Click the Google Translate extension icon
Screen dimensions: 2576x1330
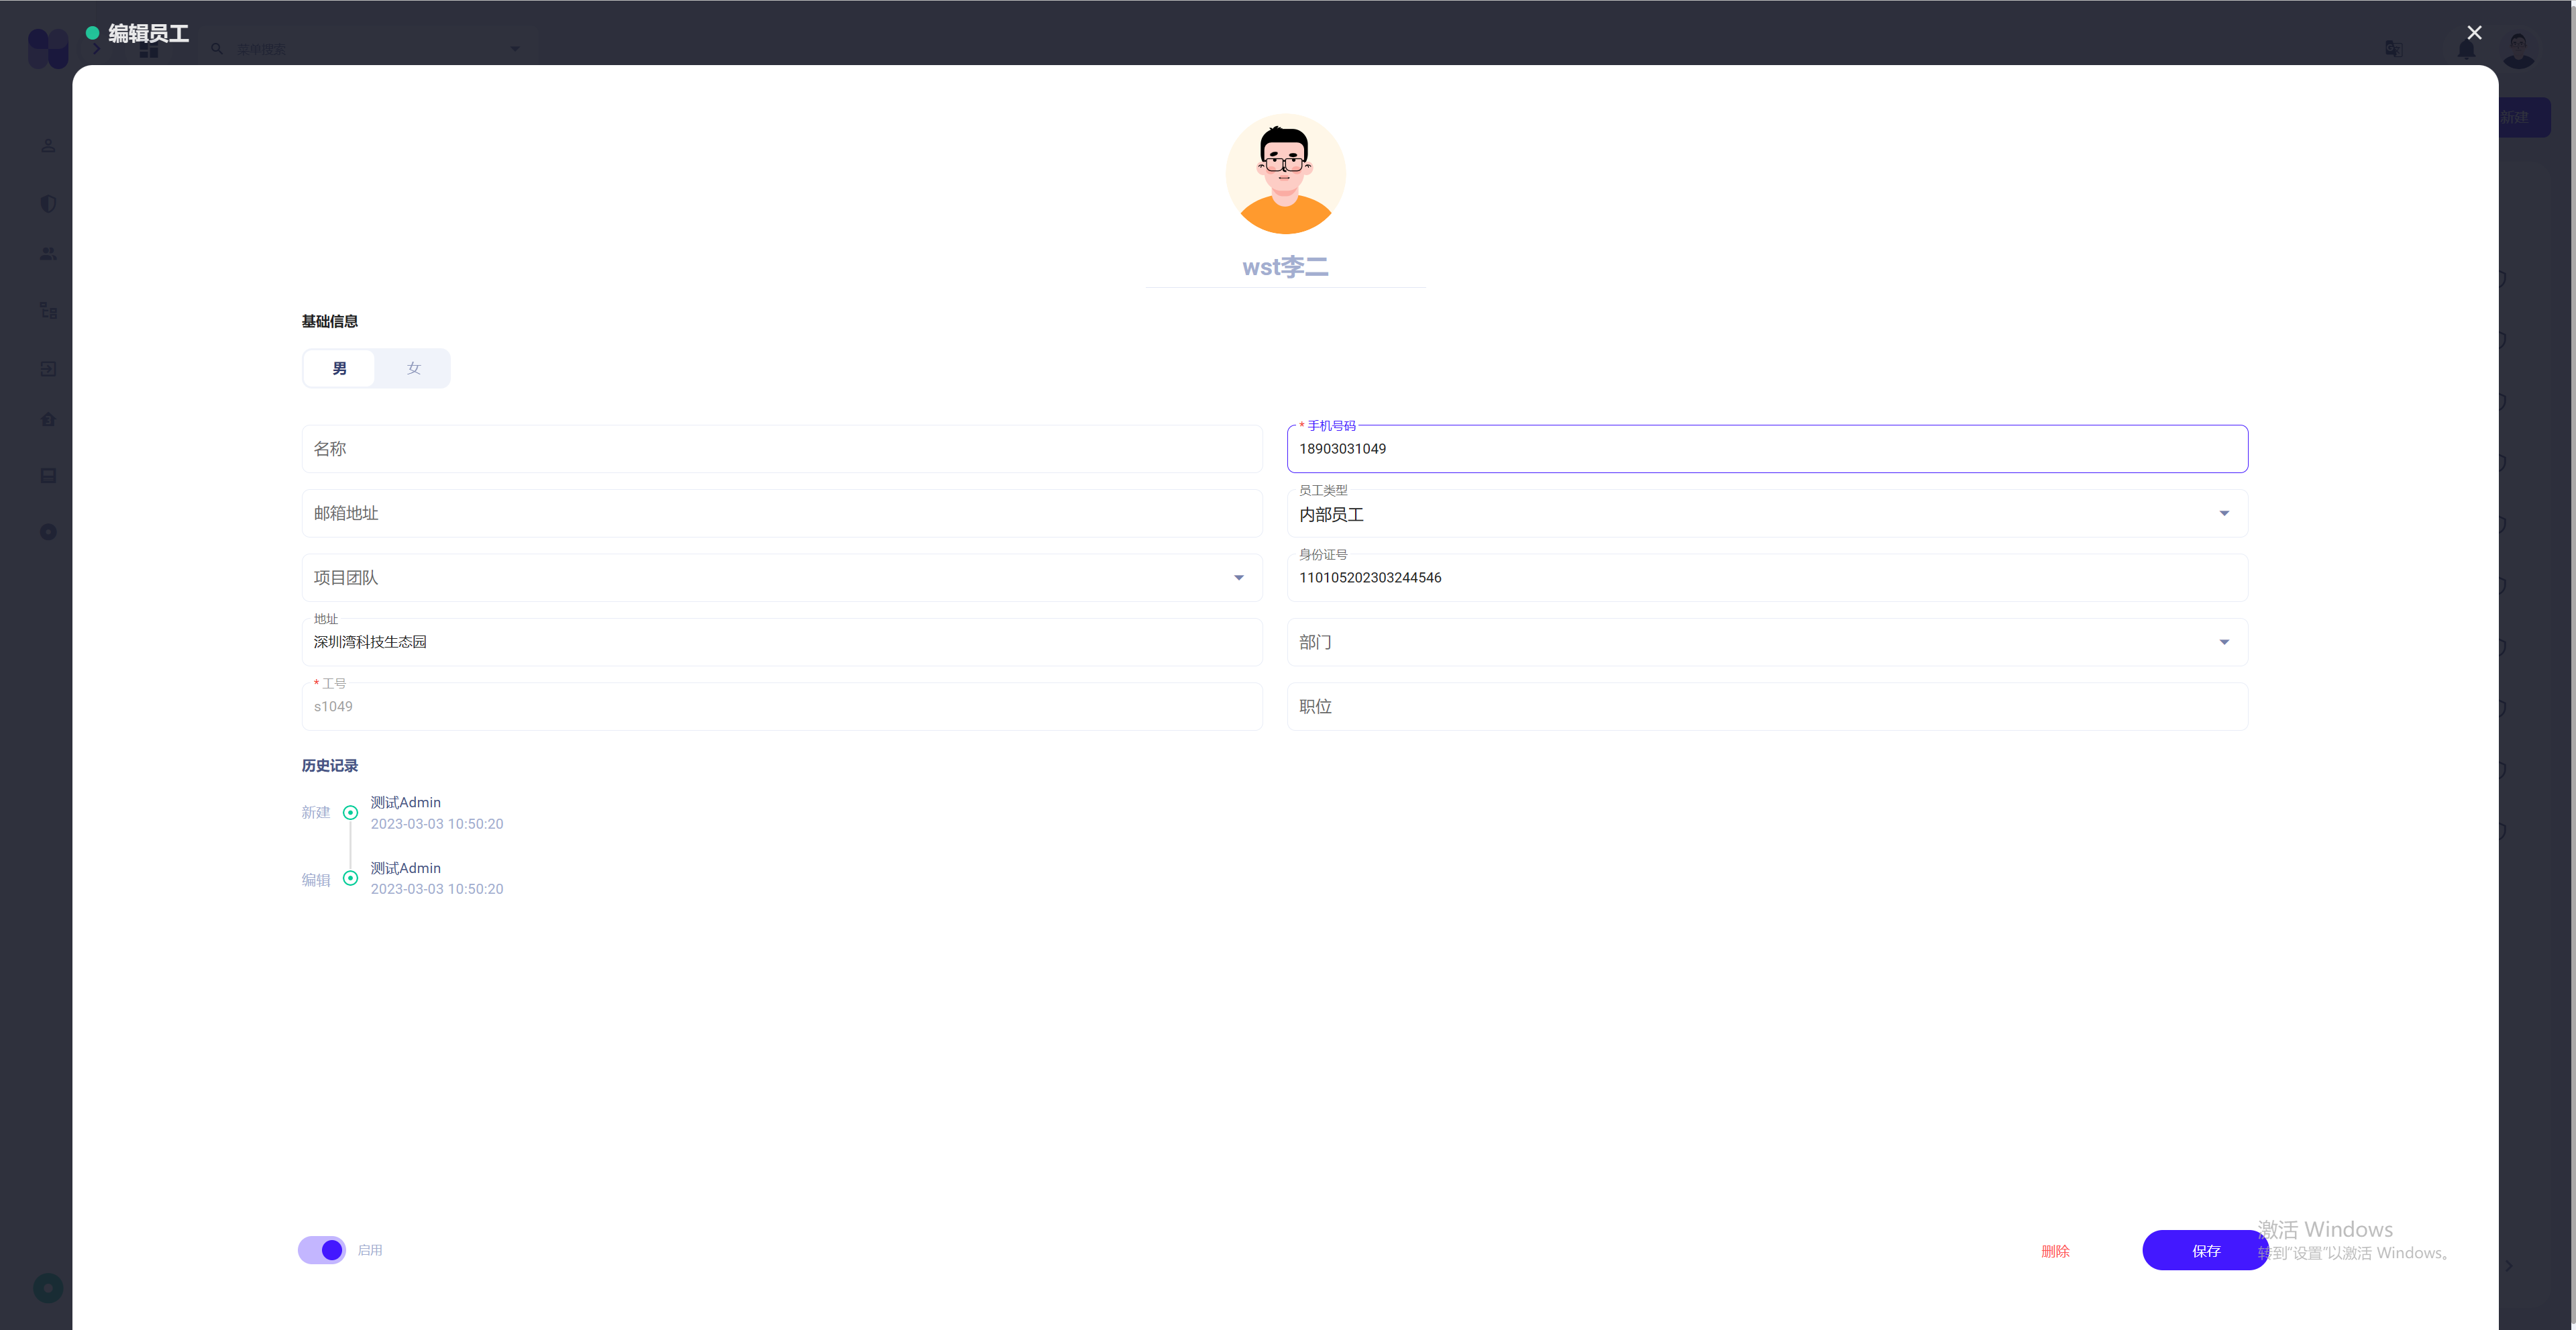point(2393,48)
